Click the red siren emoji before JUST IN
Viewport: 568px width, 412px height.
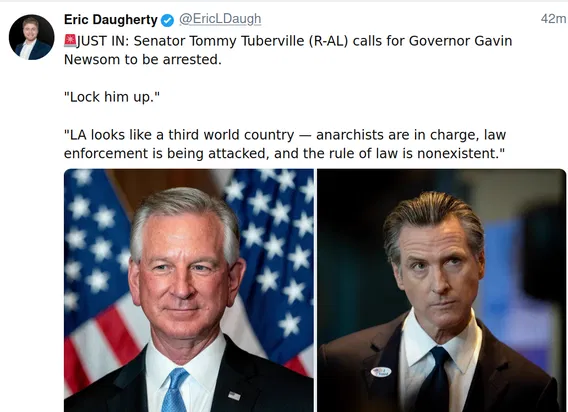pyautogui.click(x=70, y=41)
